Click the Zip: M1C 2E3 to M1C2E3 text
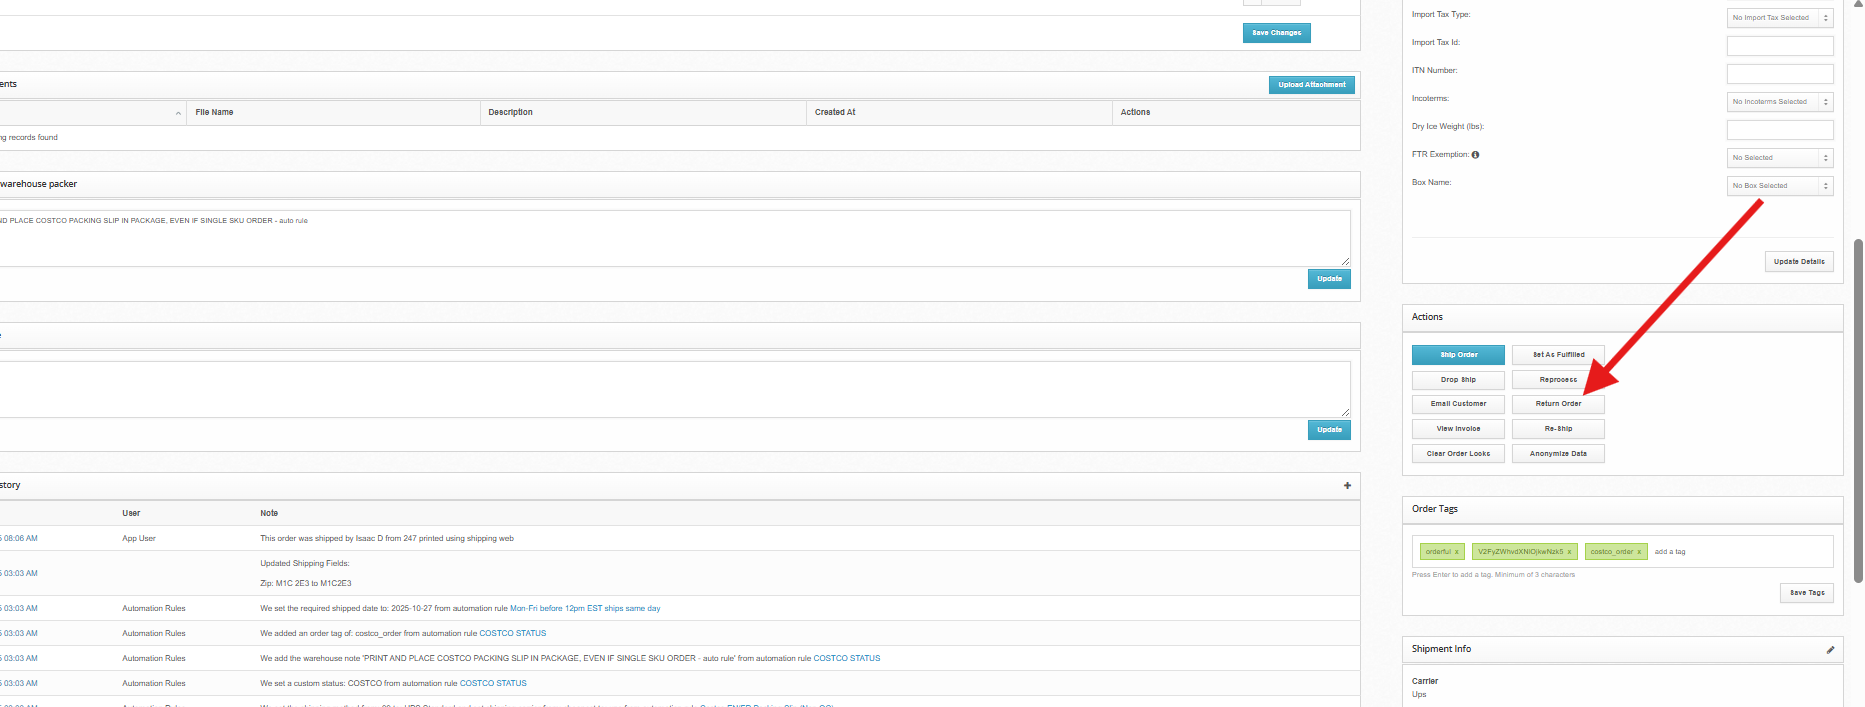Screen dimensions: 1865x707 pos(306,584)
